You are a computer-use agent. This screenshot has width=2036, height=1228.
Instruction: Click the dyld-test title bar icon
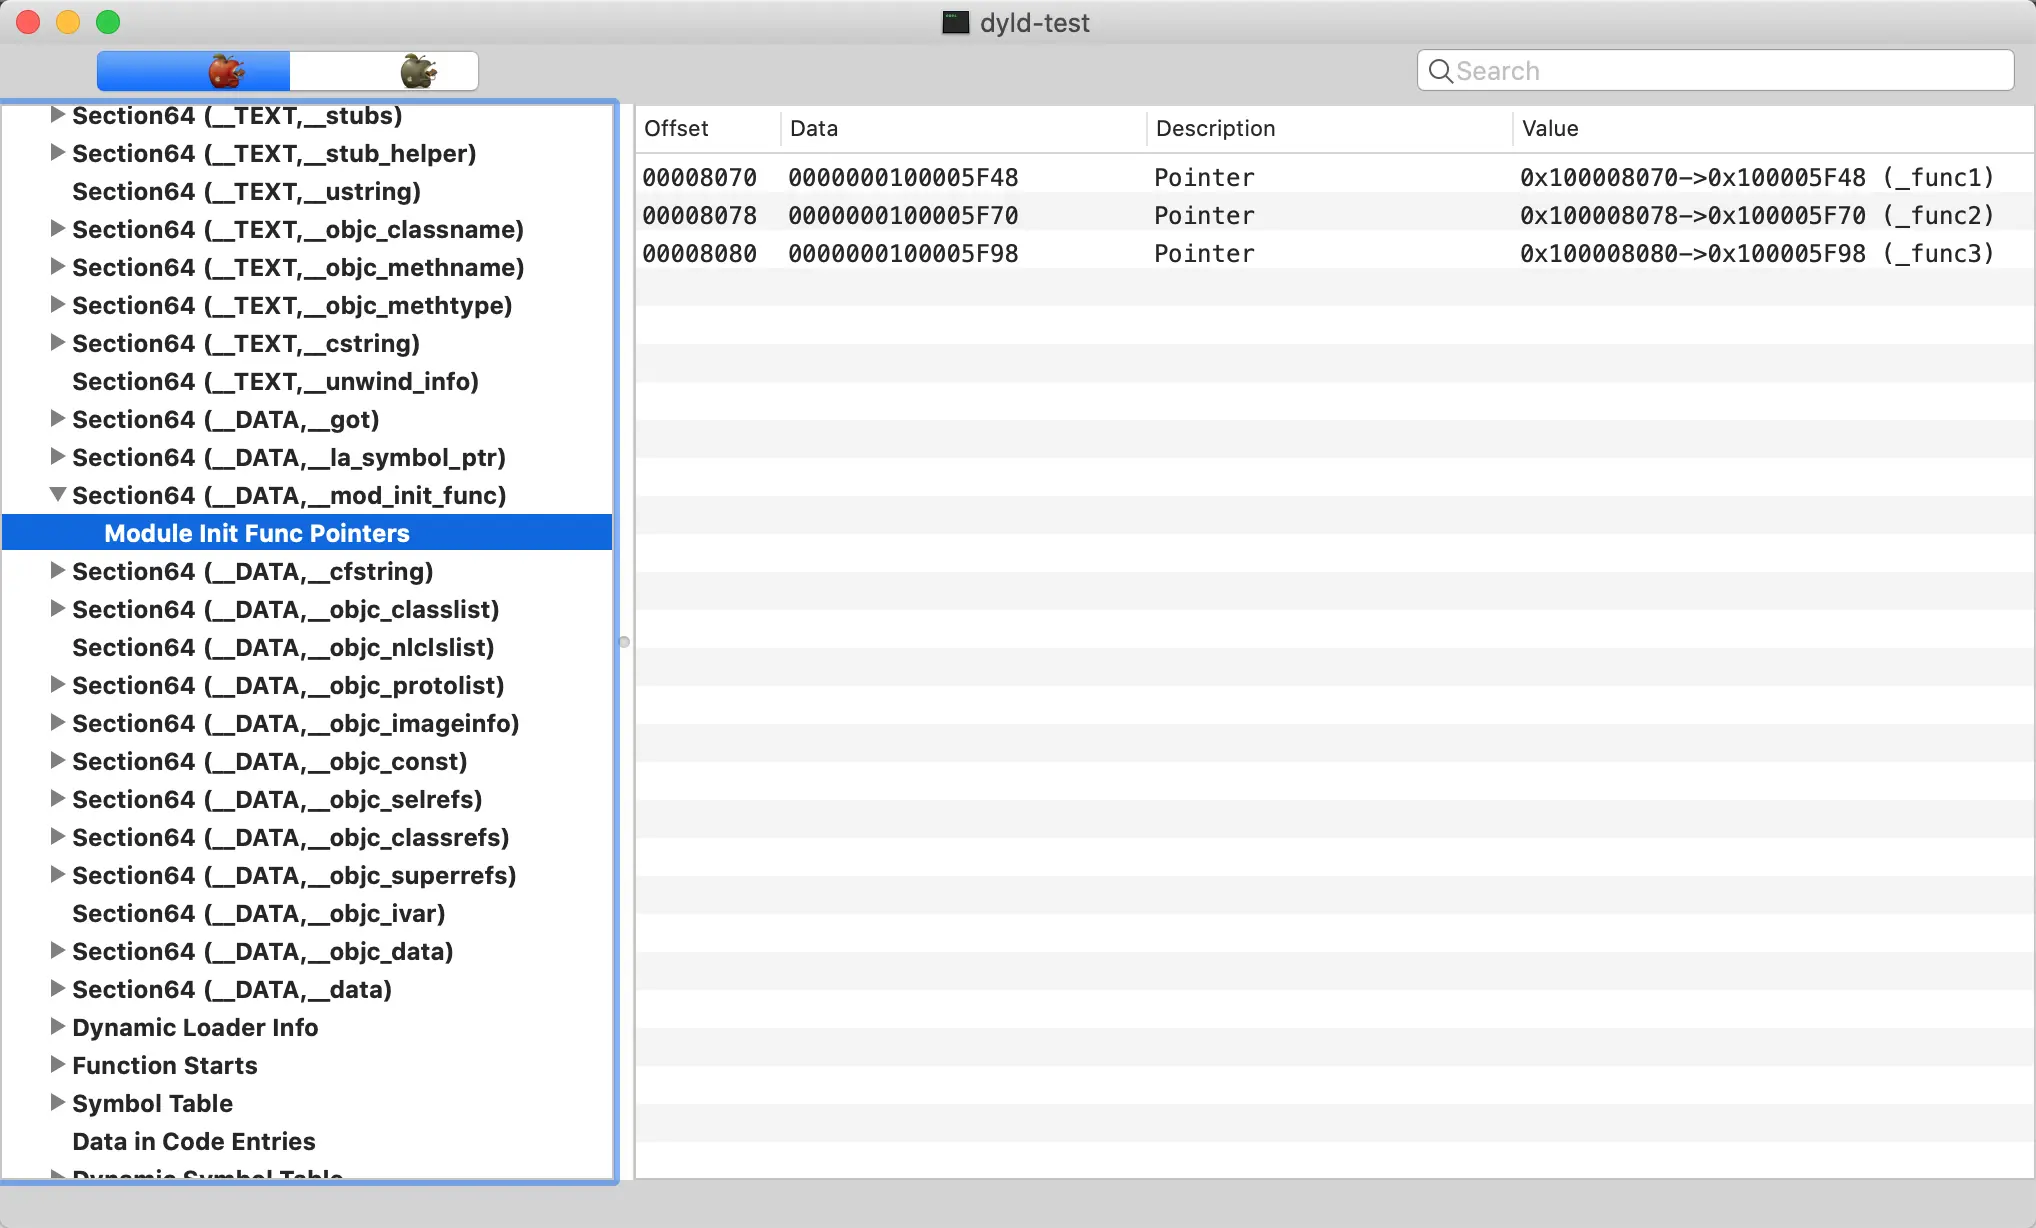tap(956, 22)
